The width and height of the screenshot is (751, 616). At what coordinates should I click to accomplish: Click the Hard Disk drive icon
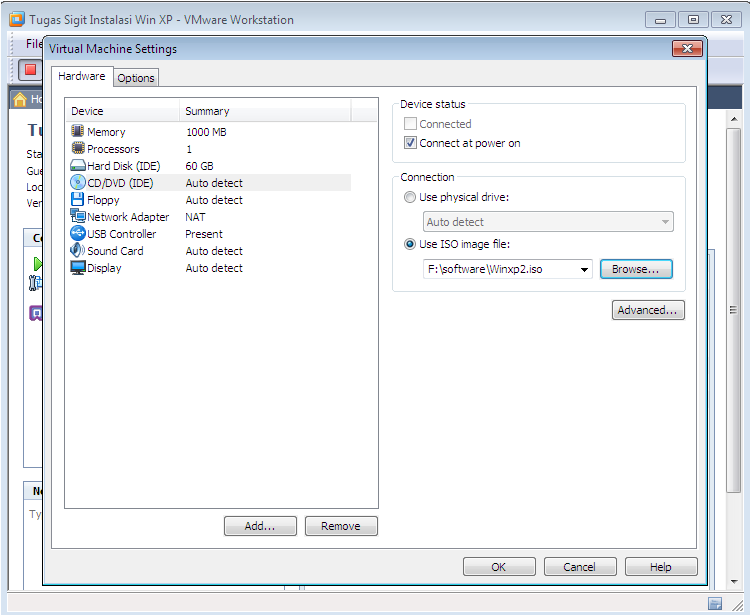coord(78,166)
